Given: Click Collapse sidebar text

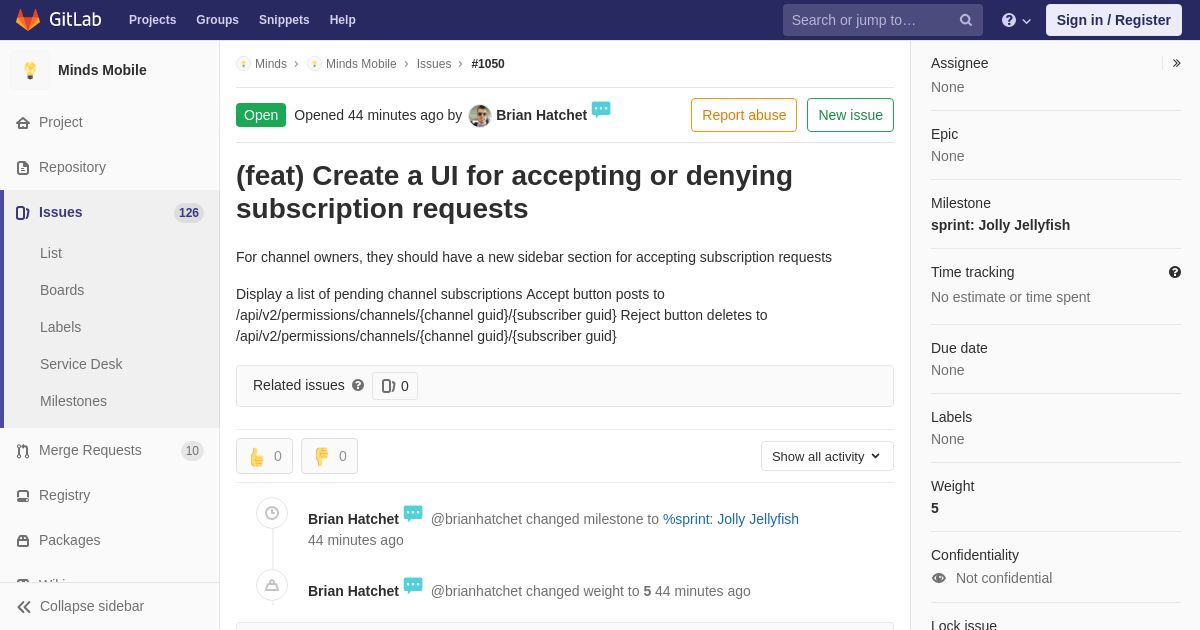Looking at the screenshot, I should (92, 606).
